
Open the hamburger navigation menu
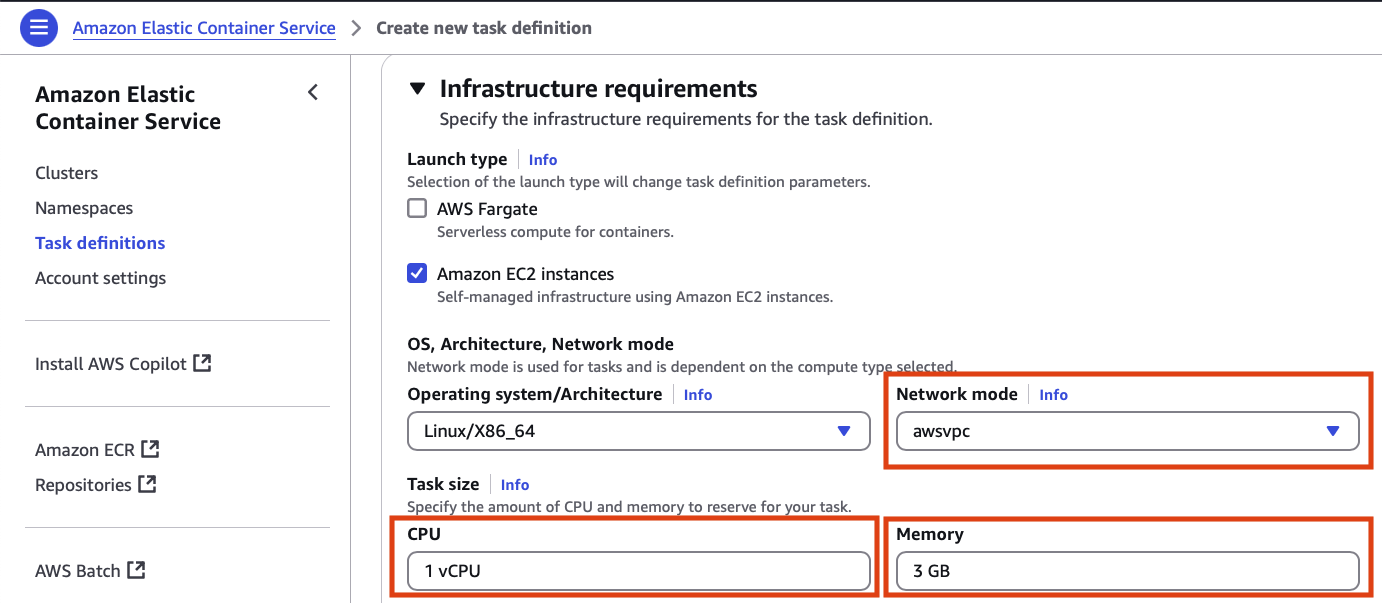coord(39,28)
